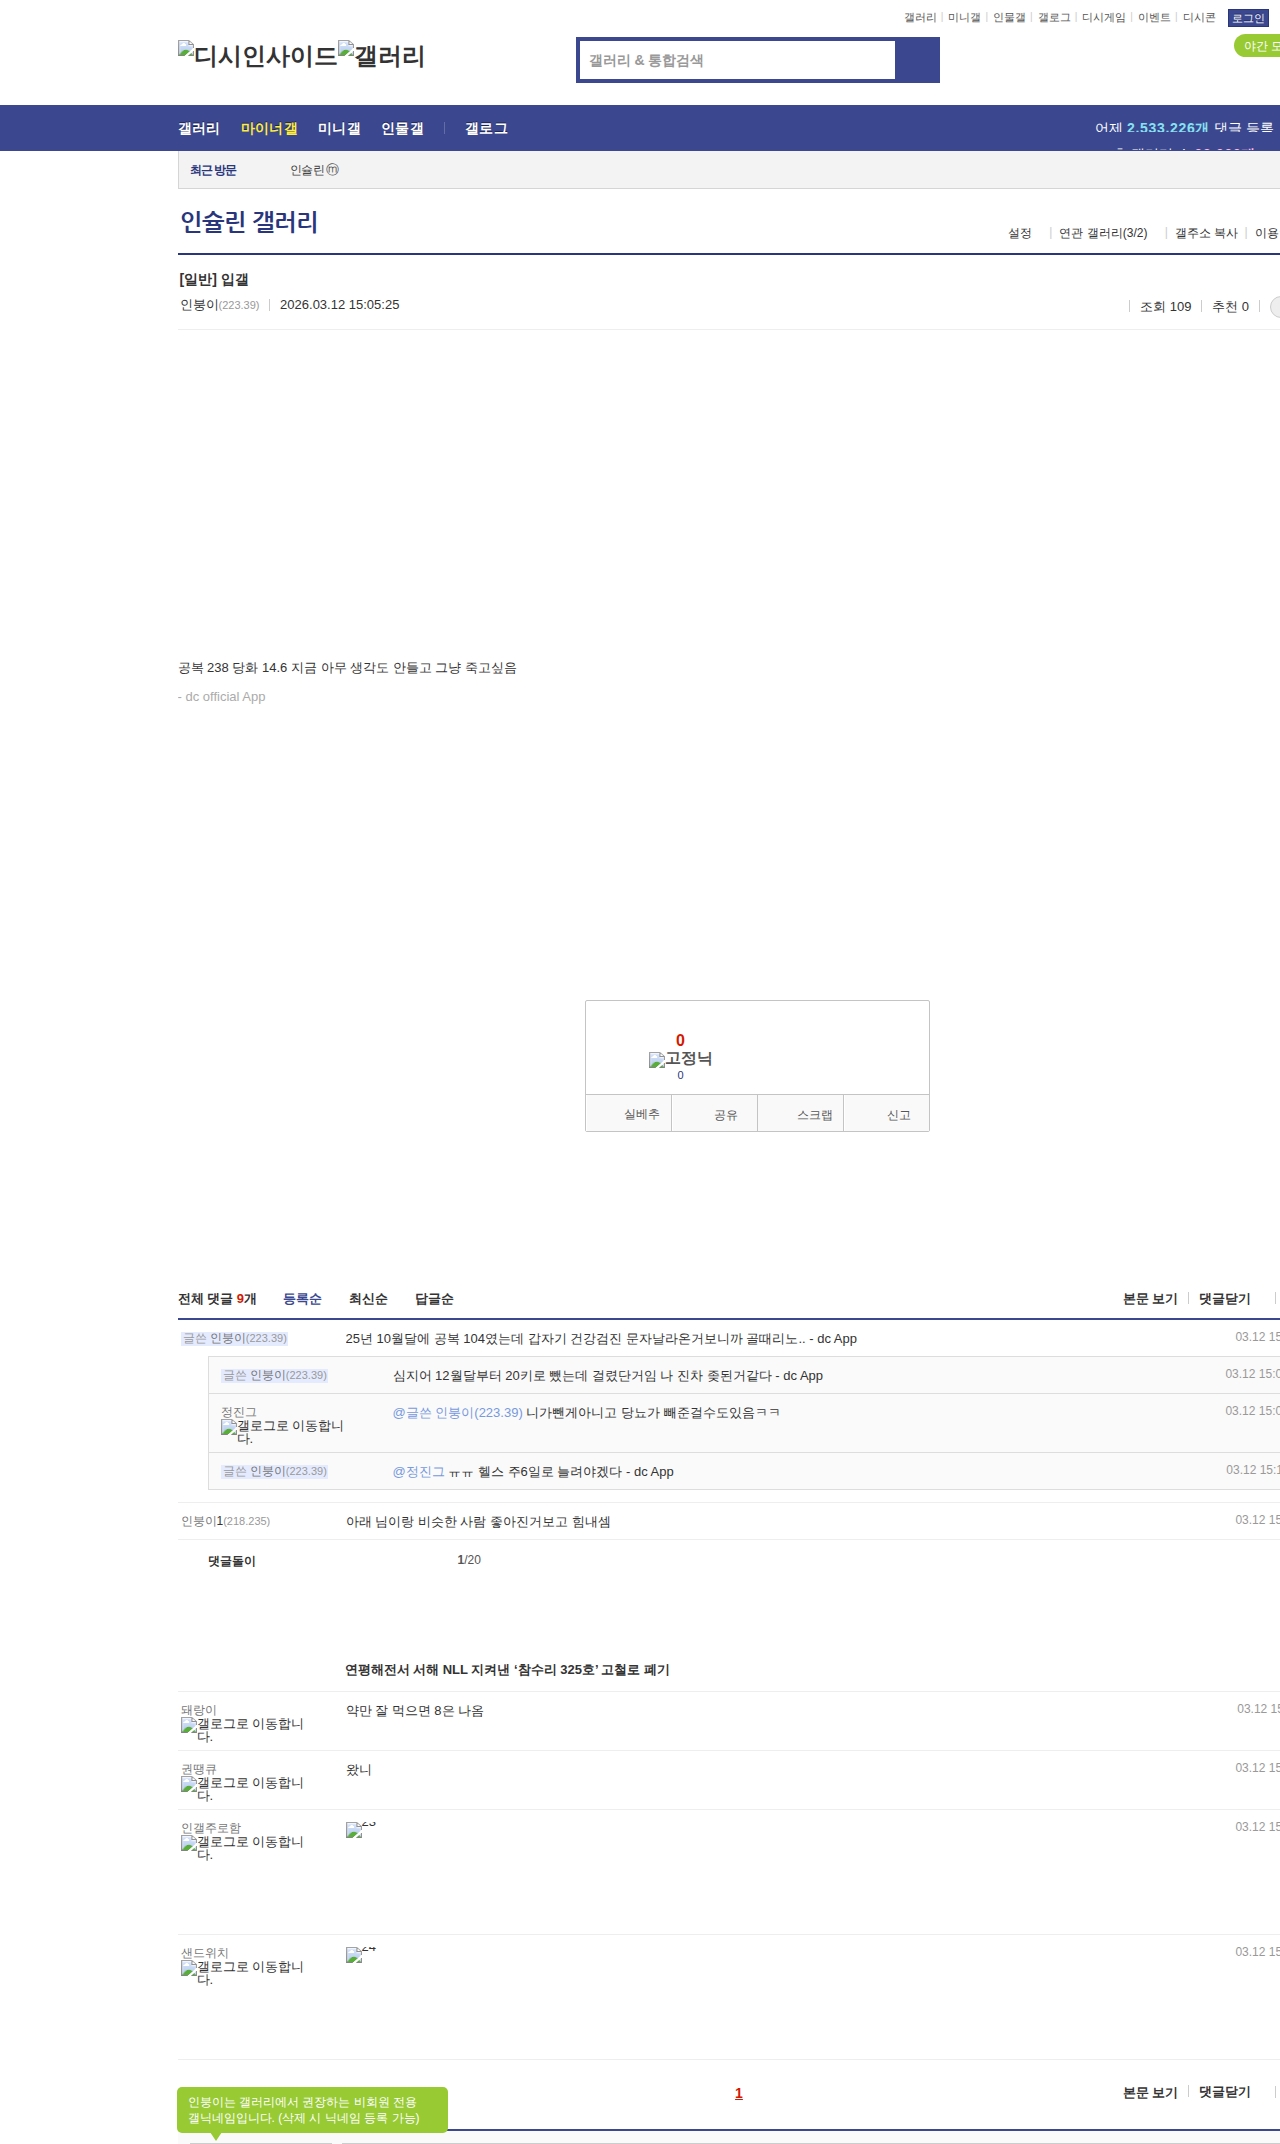Click commenter nickname 인갤주로함
Screen dimensions: 1280x2144
coord(211,1828)
